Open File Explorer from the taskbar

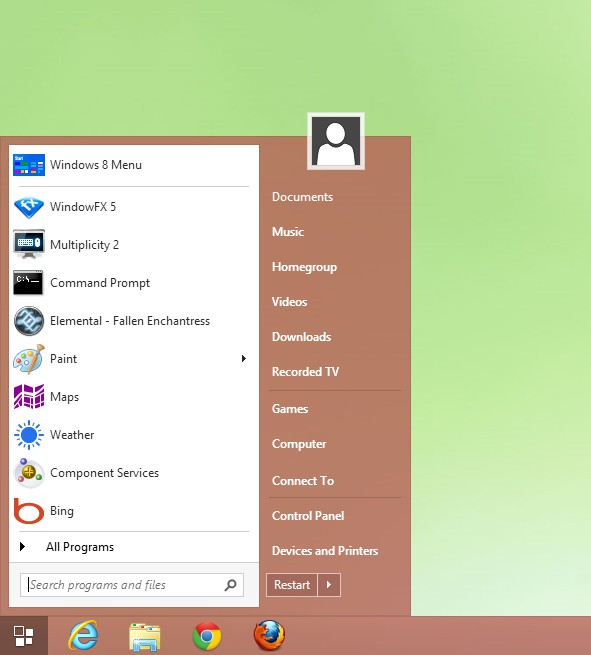click(x=145, y=637)
